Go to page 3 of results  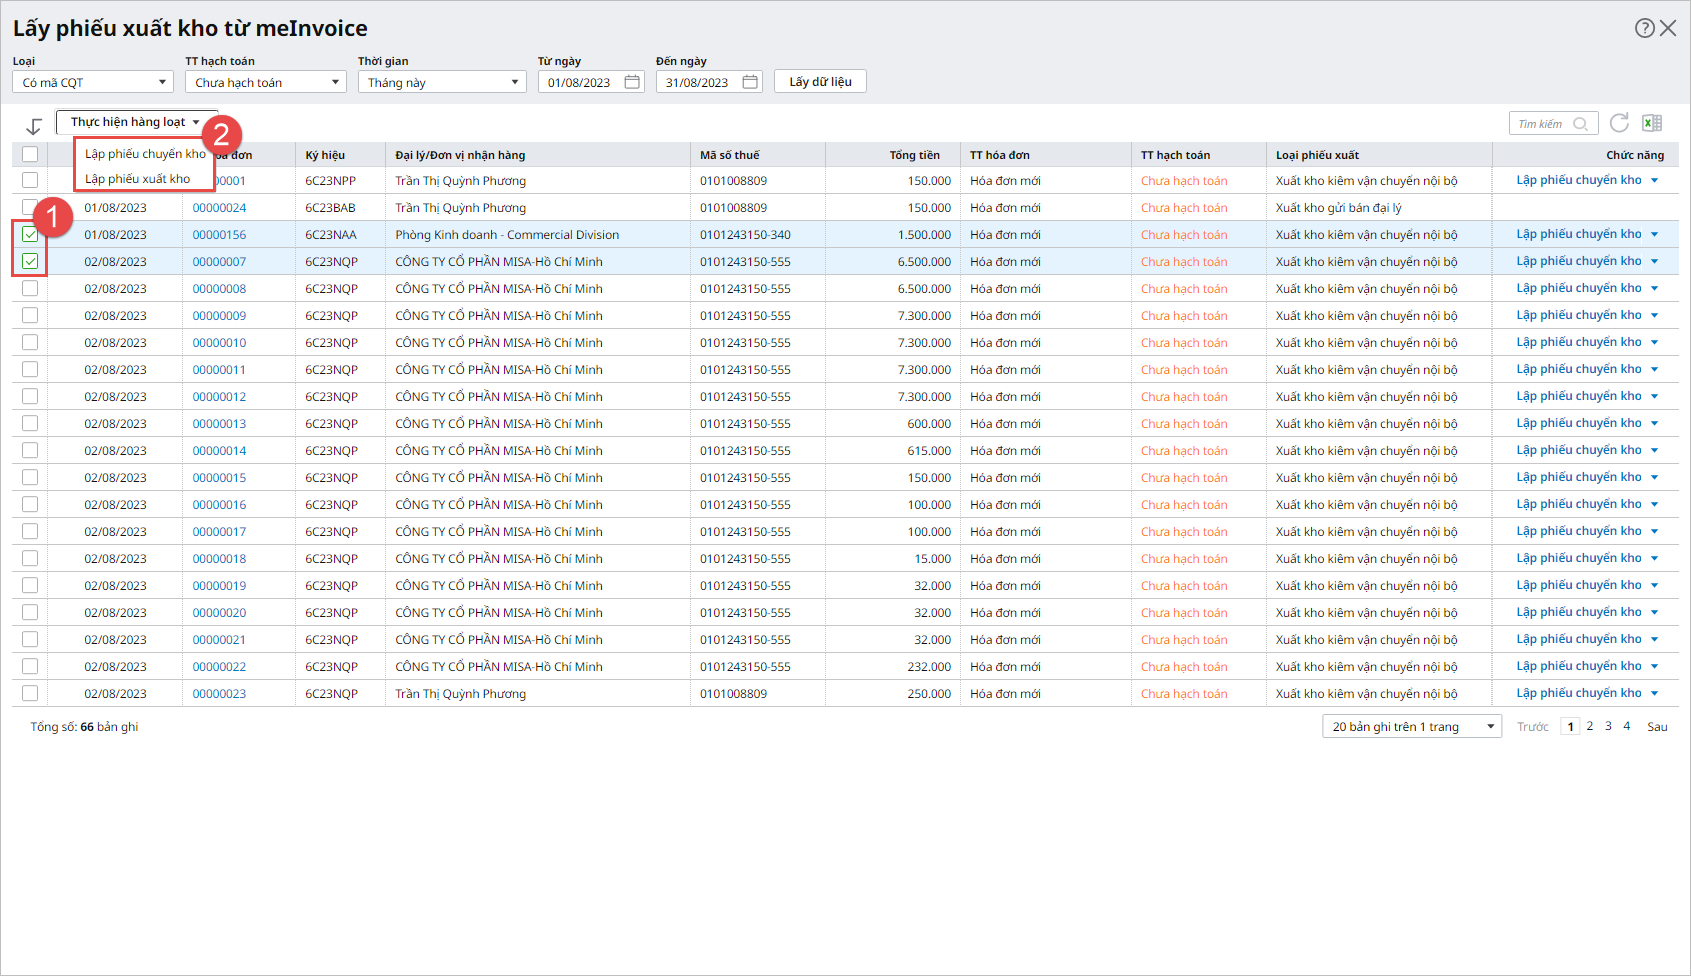coord(1608,726)
